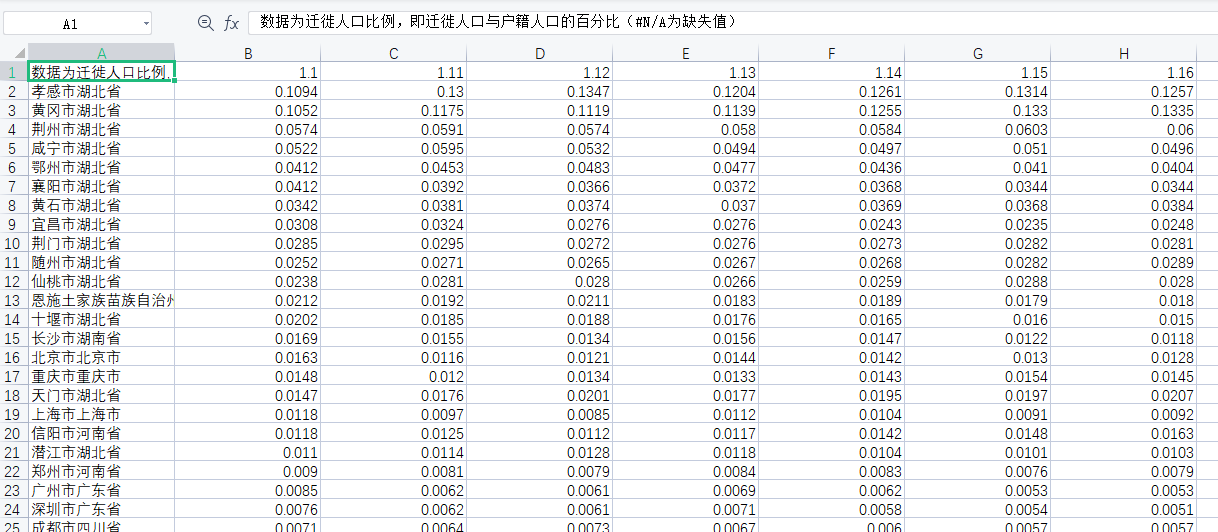The image size is (1218, 532).
Task: Click cell G18 value 0.0197
Action: [978, 395]
